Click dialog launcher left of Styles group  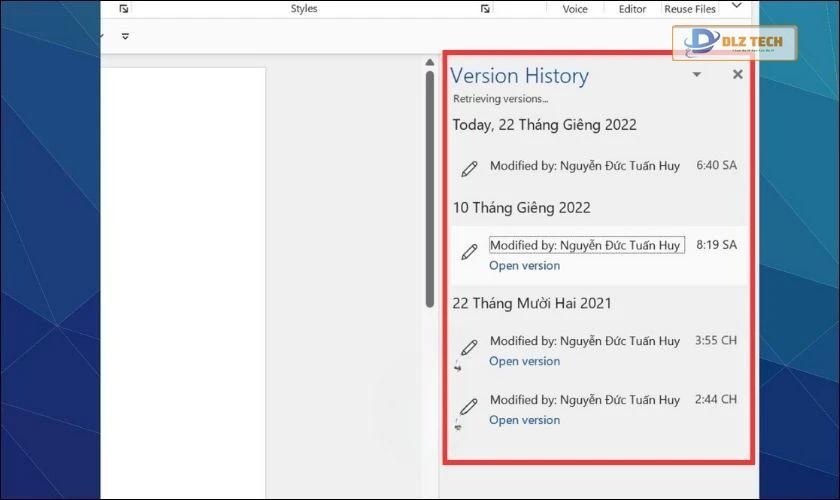click(x=124, y=9)
